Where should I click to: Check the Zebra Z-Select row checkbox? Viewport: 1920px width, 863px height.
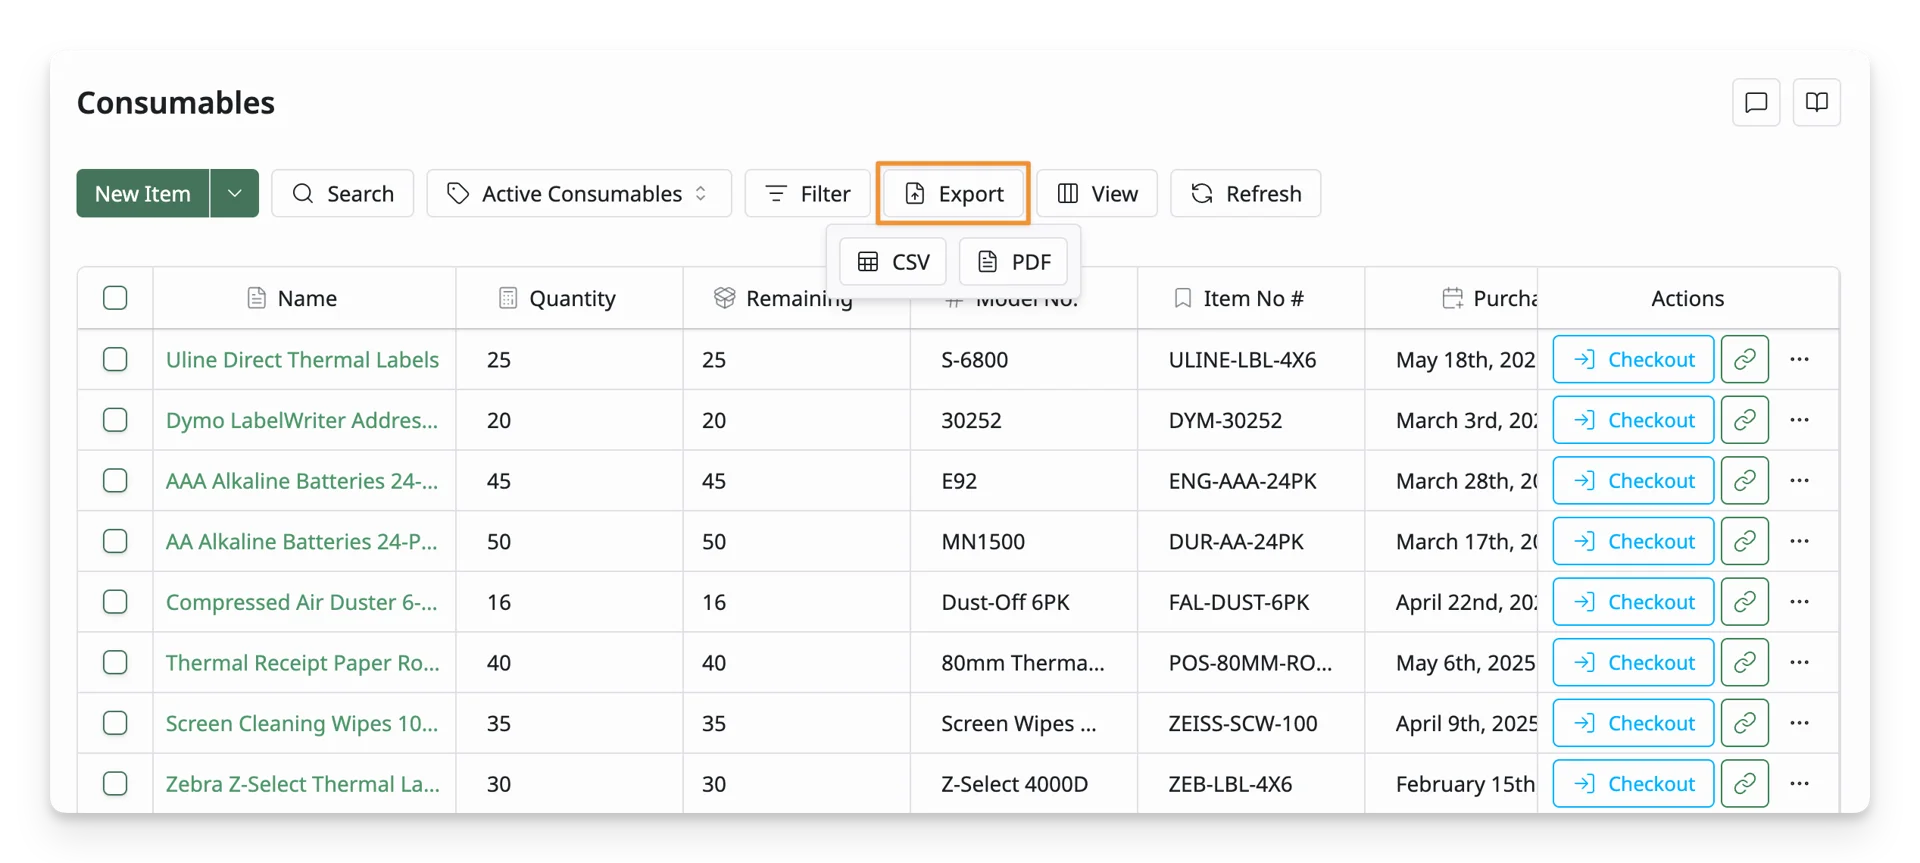click(115, 784)
